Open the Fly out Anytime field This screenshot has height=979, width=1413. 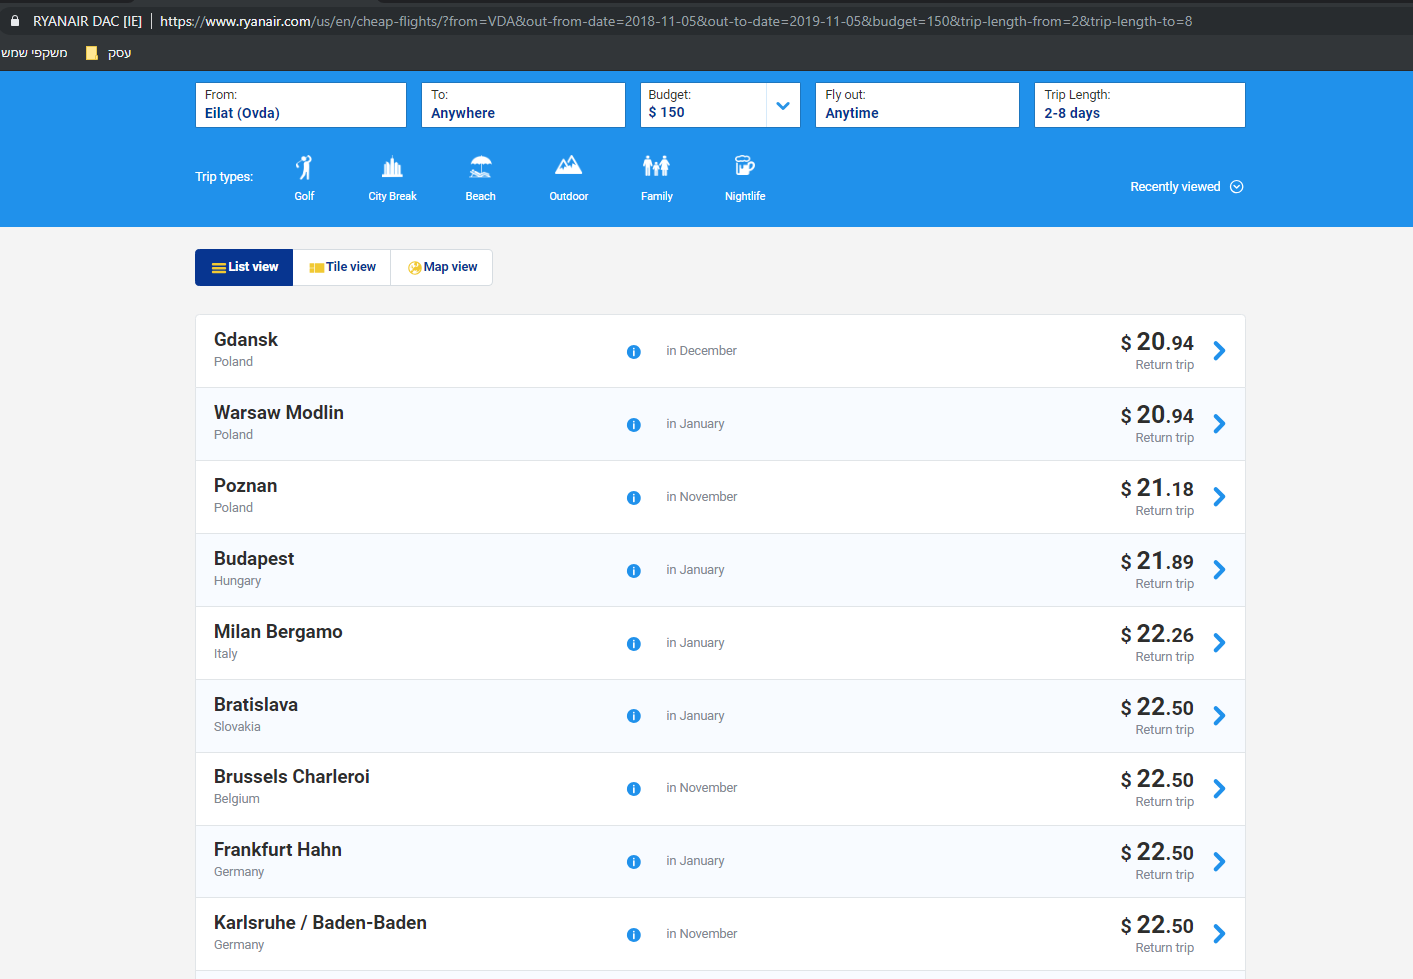click(x=917, y=105)
